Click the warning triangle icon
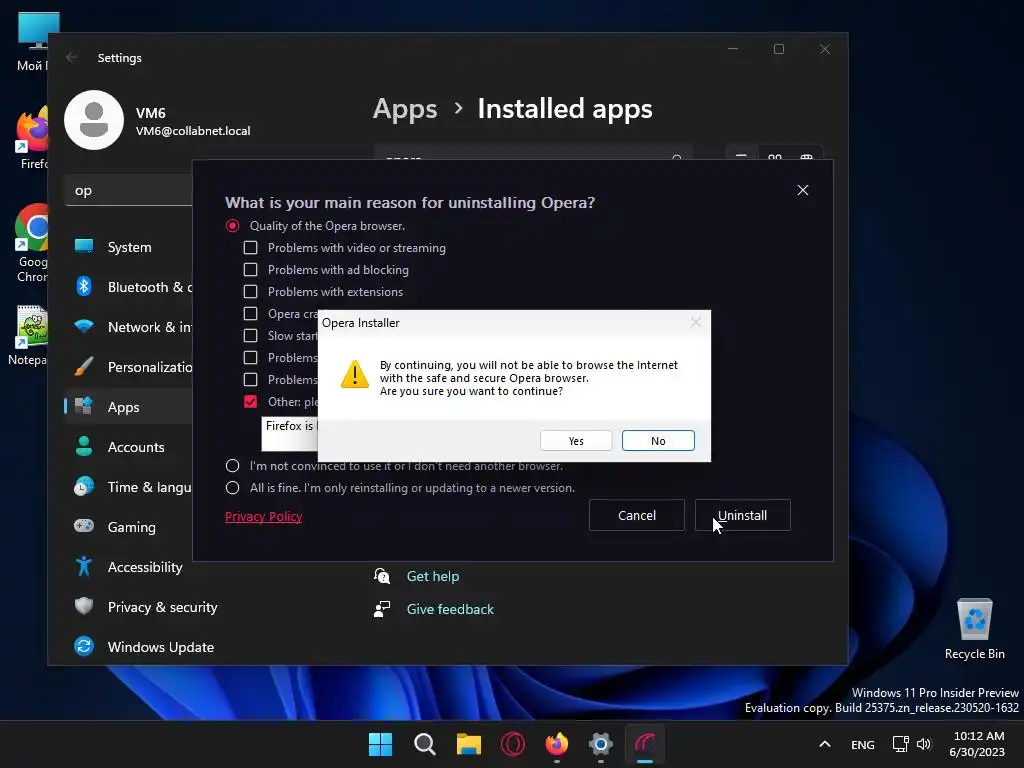1024x768 pixels. 355,375
